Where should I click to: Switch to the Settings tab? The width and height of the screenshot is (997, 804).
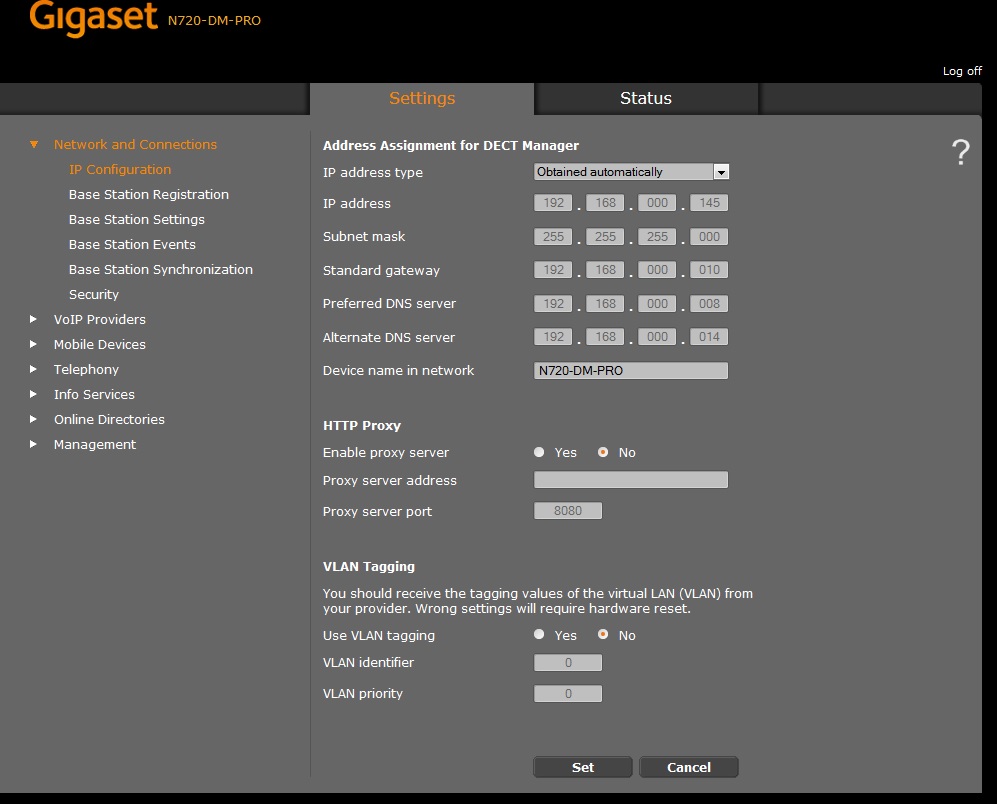click(x=422, y=98)
